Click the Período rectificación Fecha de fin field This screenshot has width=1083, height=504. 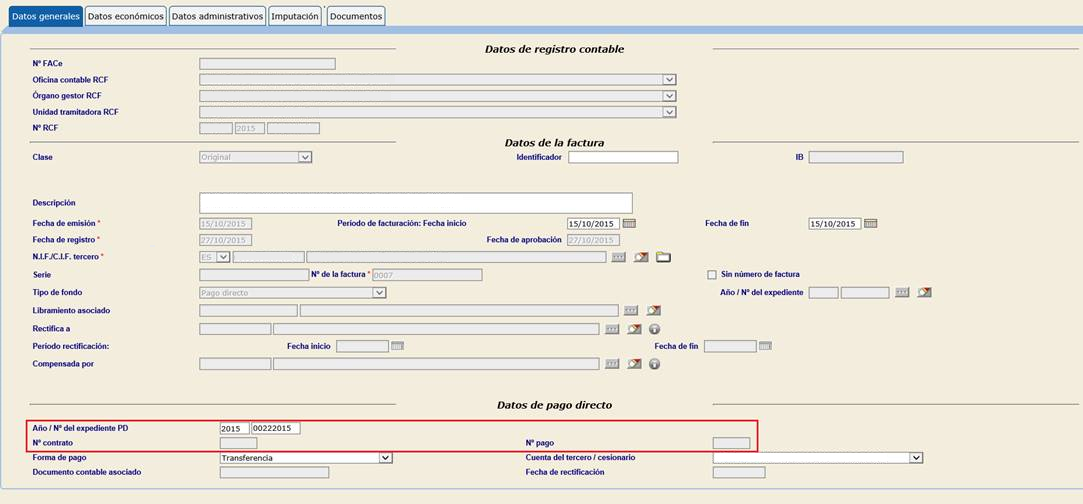point(730,347)
